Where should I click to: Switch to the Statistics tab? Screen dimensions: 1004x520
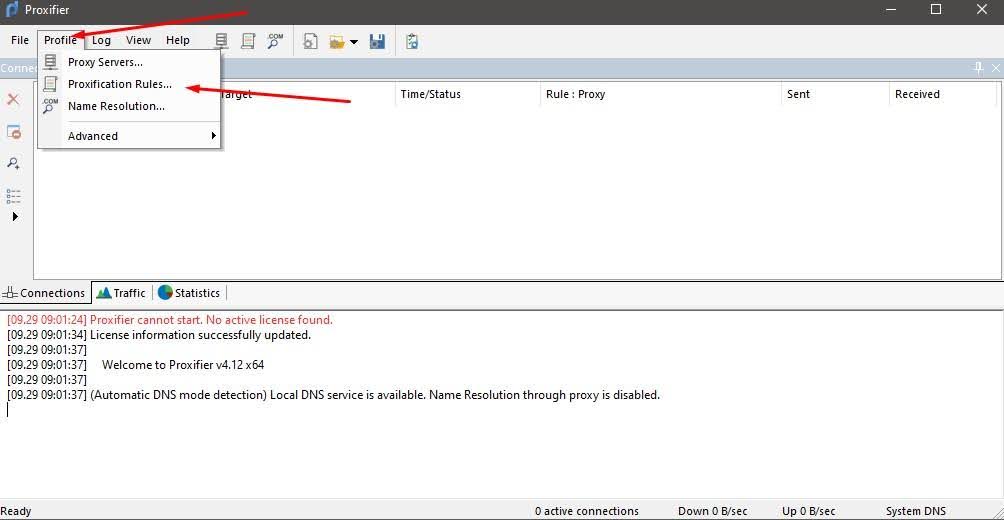(190, 293)
